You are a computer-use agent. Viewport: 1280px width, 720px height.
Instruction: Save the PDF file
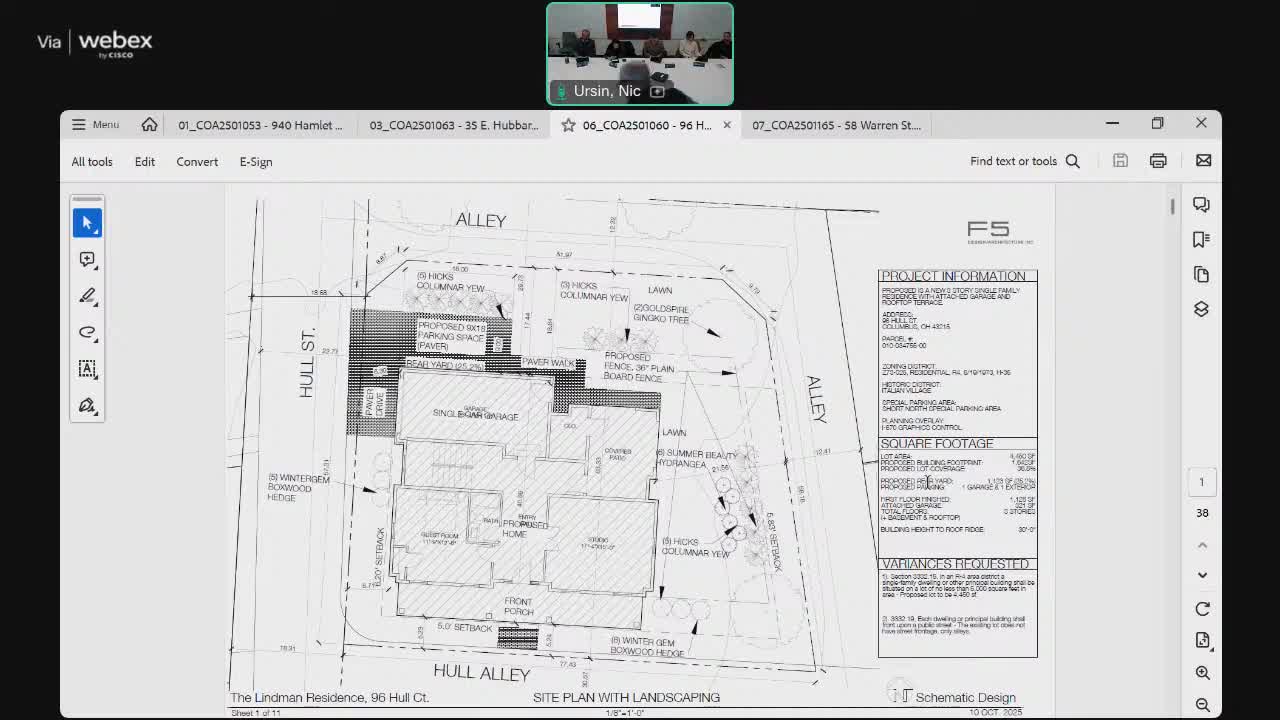[x=1120, y=160]
